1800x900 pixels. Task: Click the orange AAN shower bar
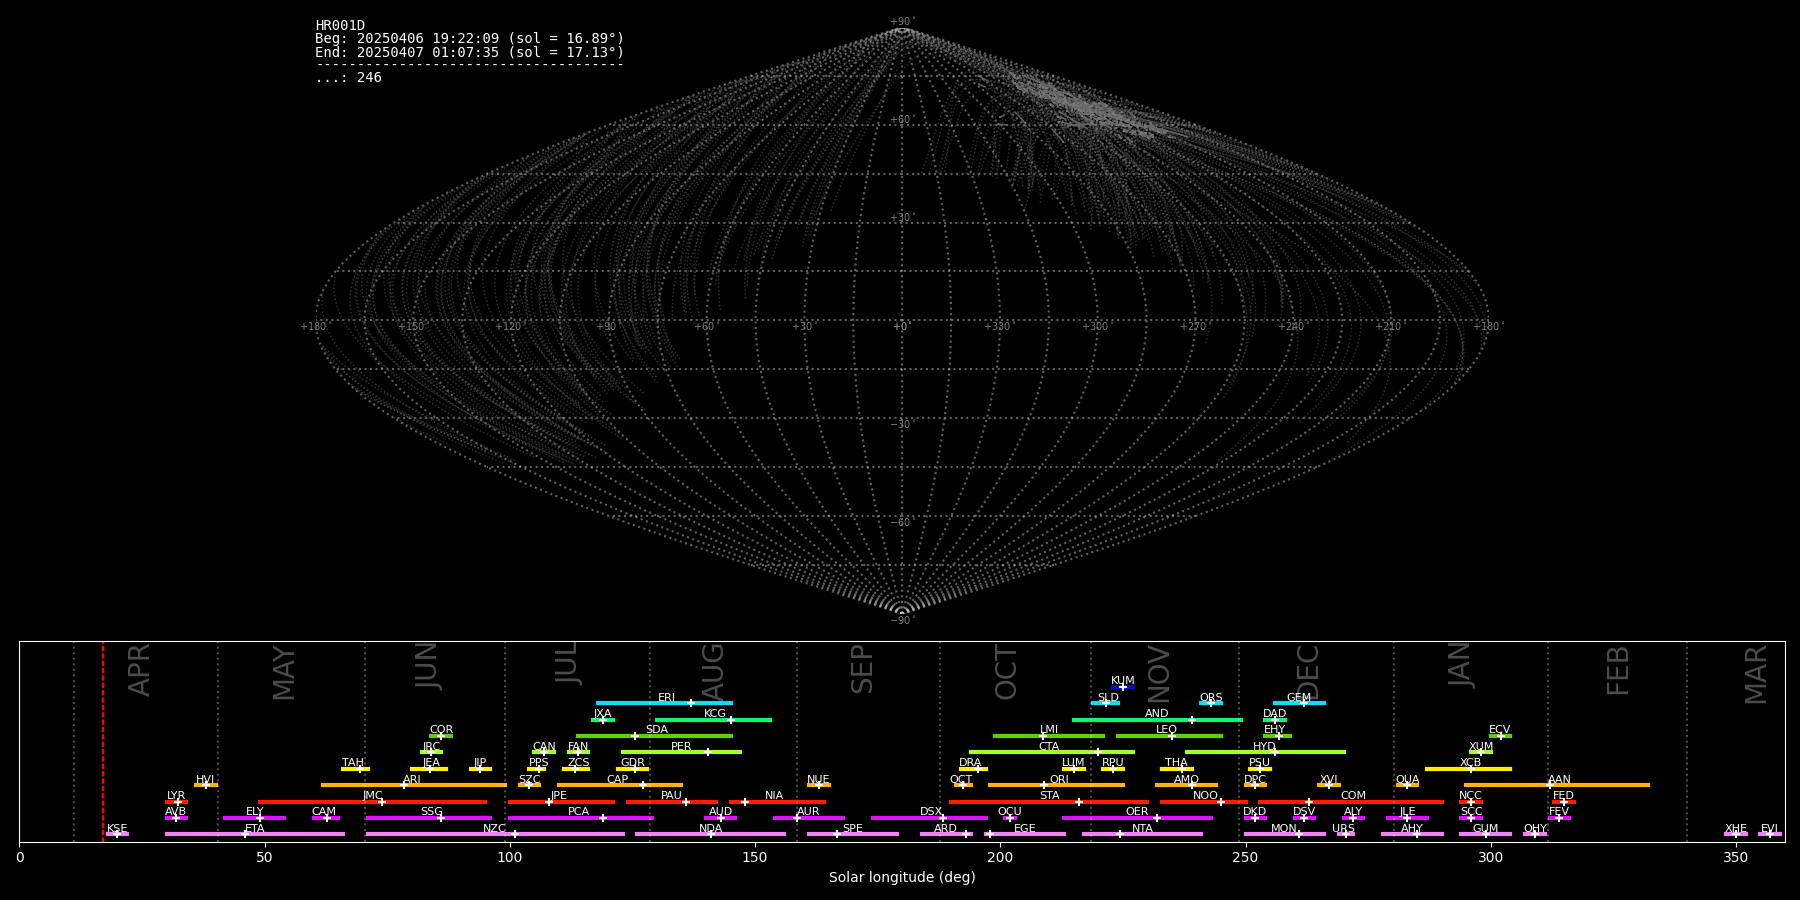pos(1557,785)
